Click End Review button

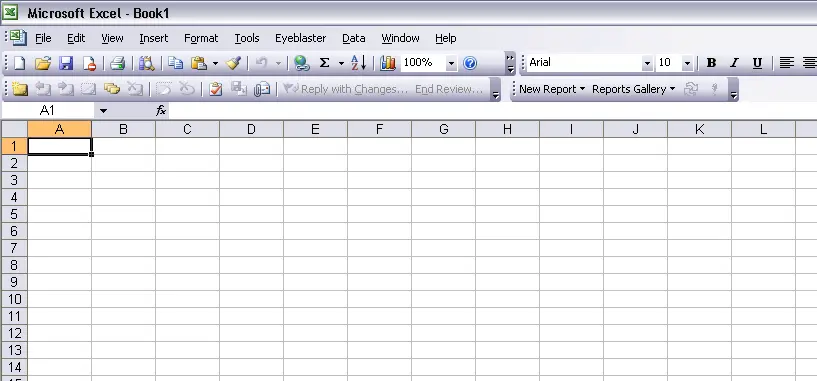coord(449,89)
